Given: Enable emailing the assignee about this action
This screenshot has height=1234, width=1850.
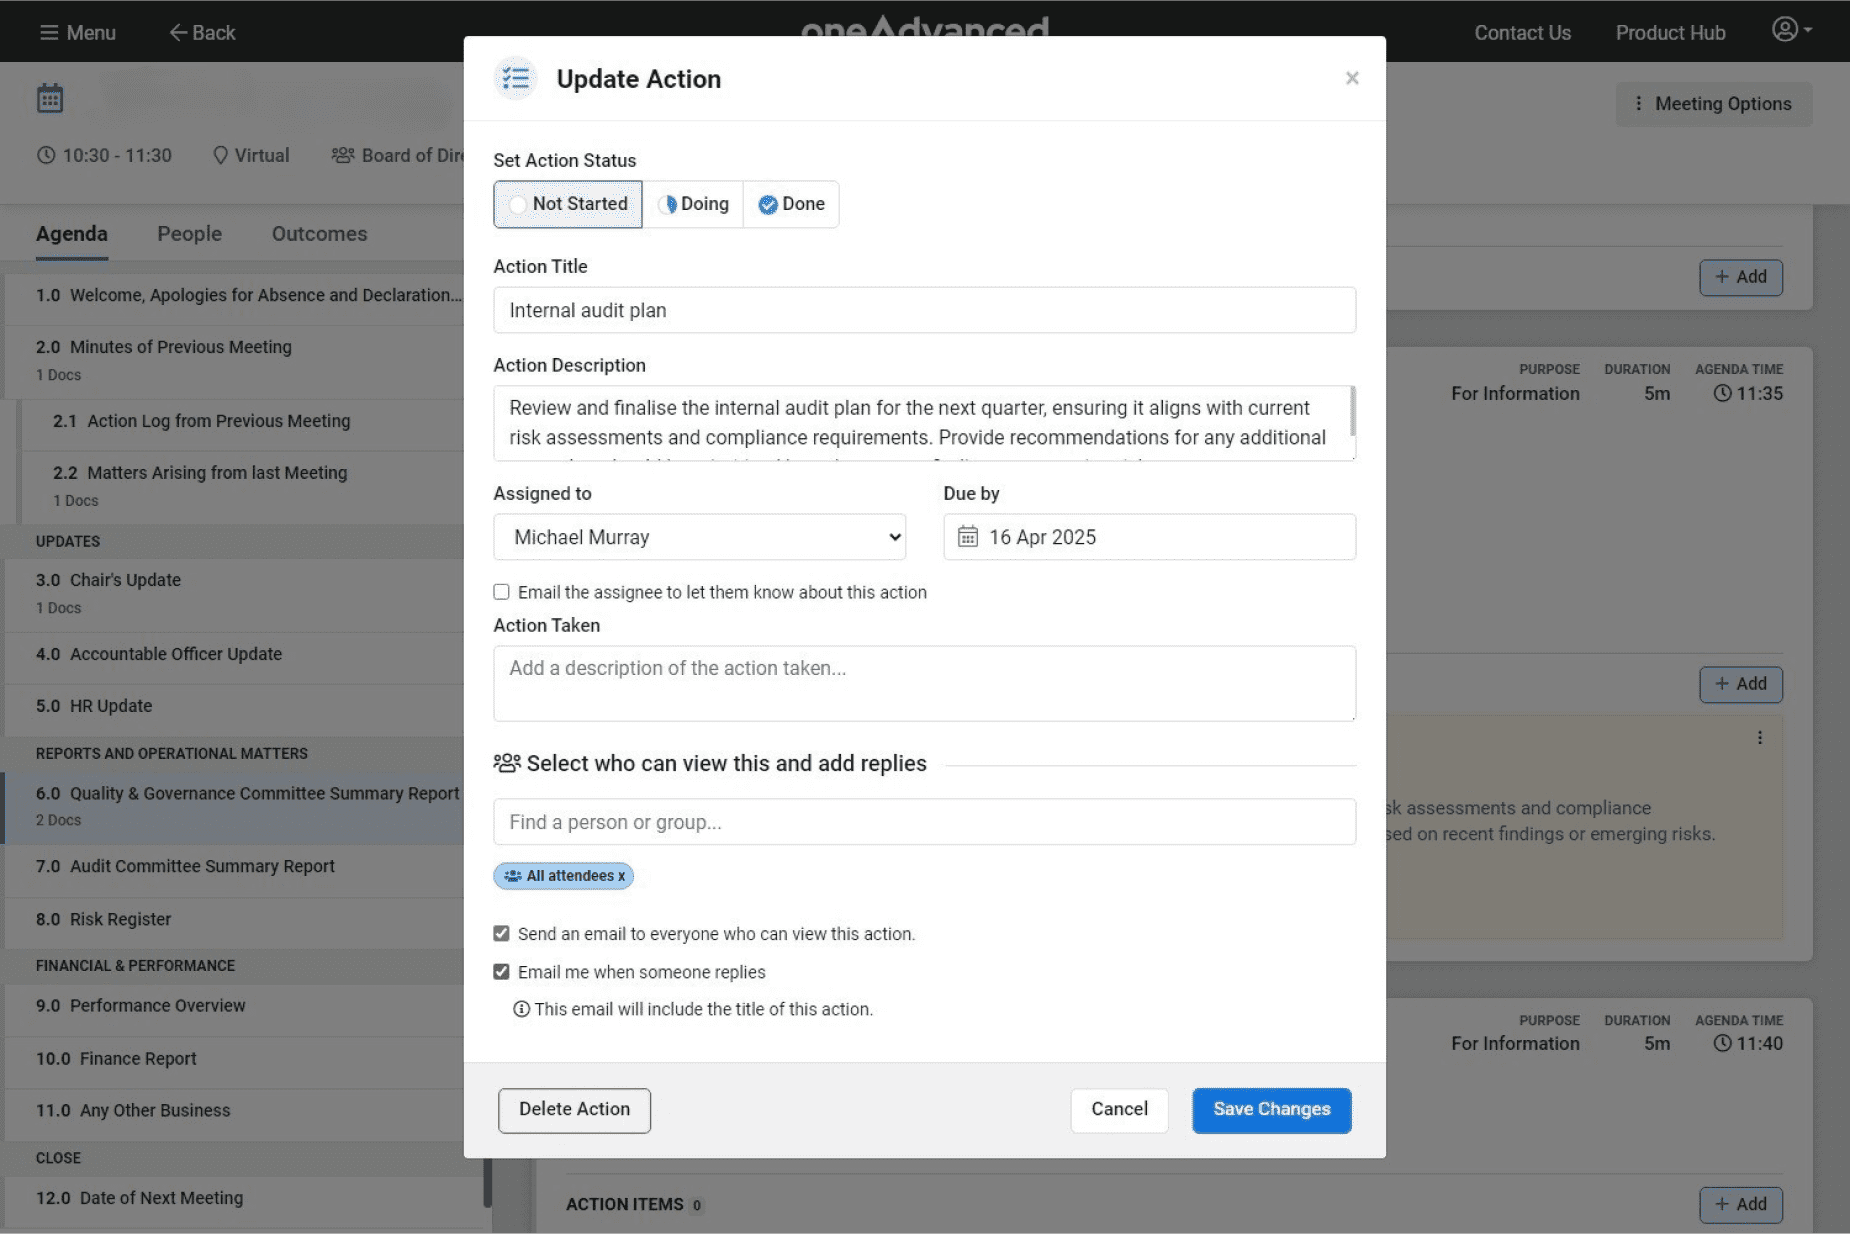Looking at the screenshot, I should click(501, 592).
